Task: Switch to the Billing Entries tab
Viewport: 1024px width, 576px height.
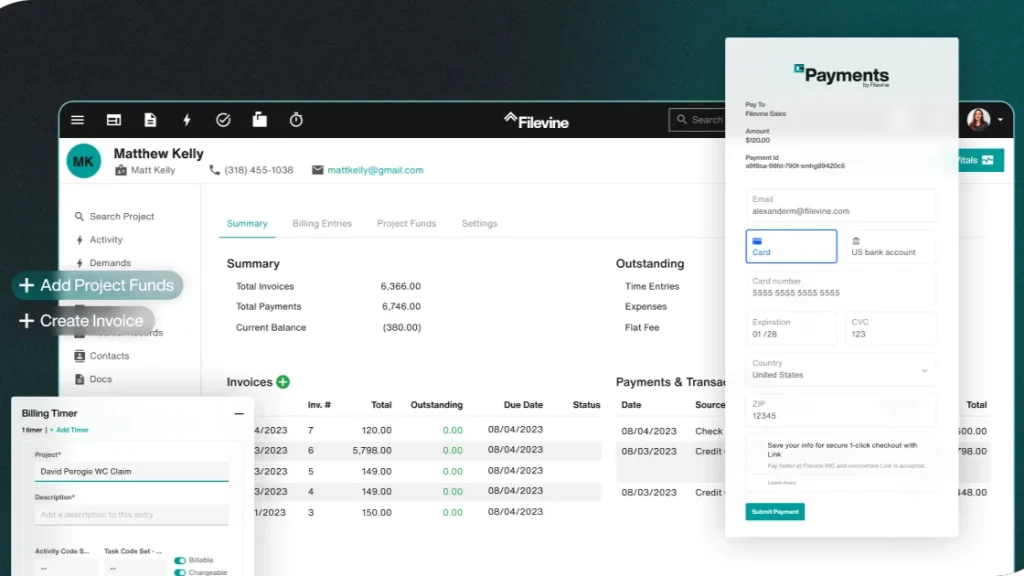Action: coord(322,223)
